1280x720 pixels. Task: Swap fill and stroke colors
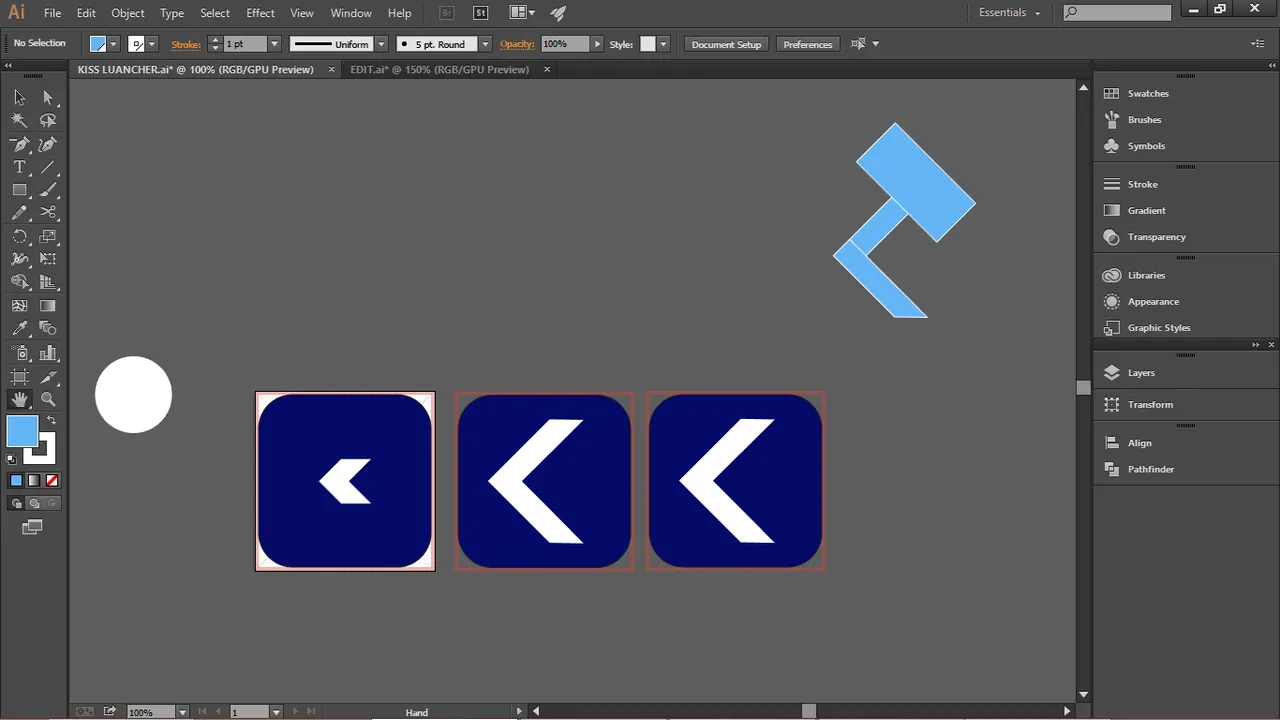51,420
